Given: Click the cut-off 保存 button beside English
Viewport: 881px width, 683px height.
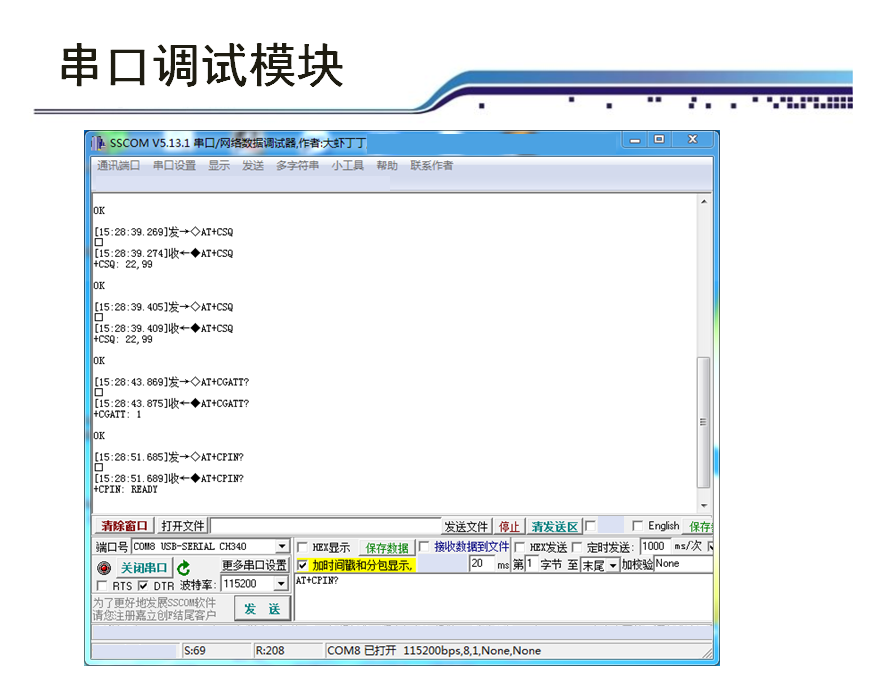Looking at the screenshot, I should [x=700, y=526].
